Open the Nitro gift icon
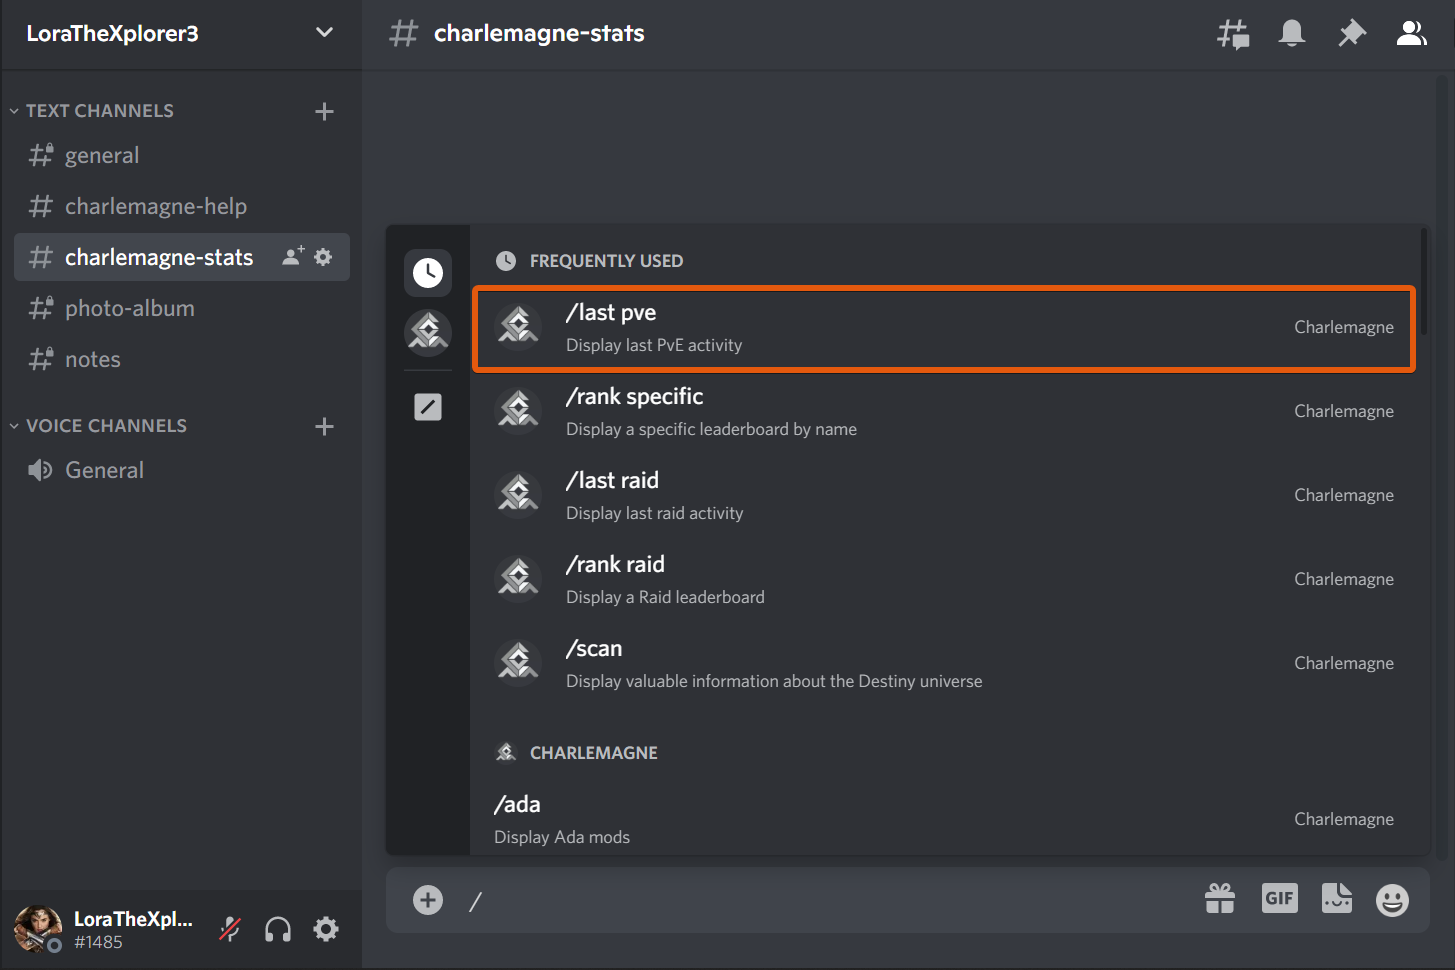 pos(1220,899)
